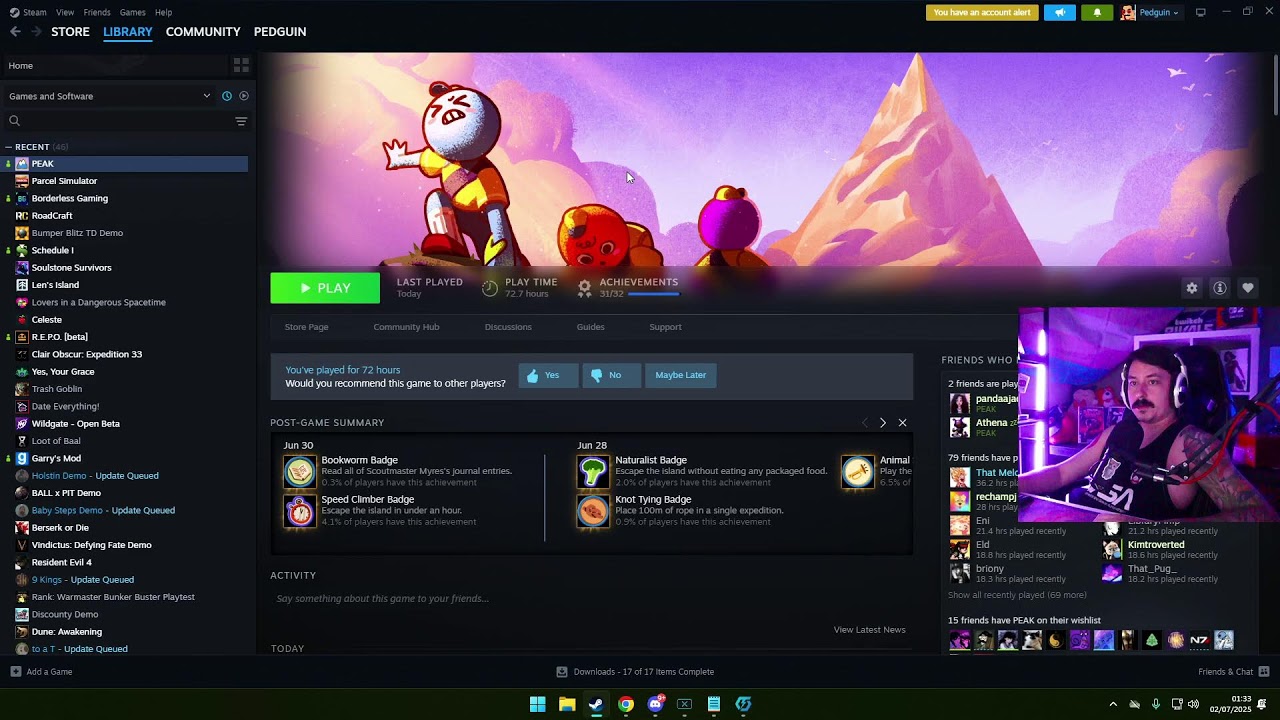Viewport: 1280px width, 720px height.
Task: Click the back navigation arrow
Action: [x=15, y=32]
